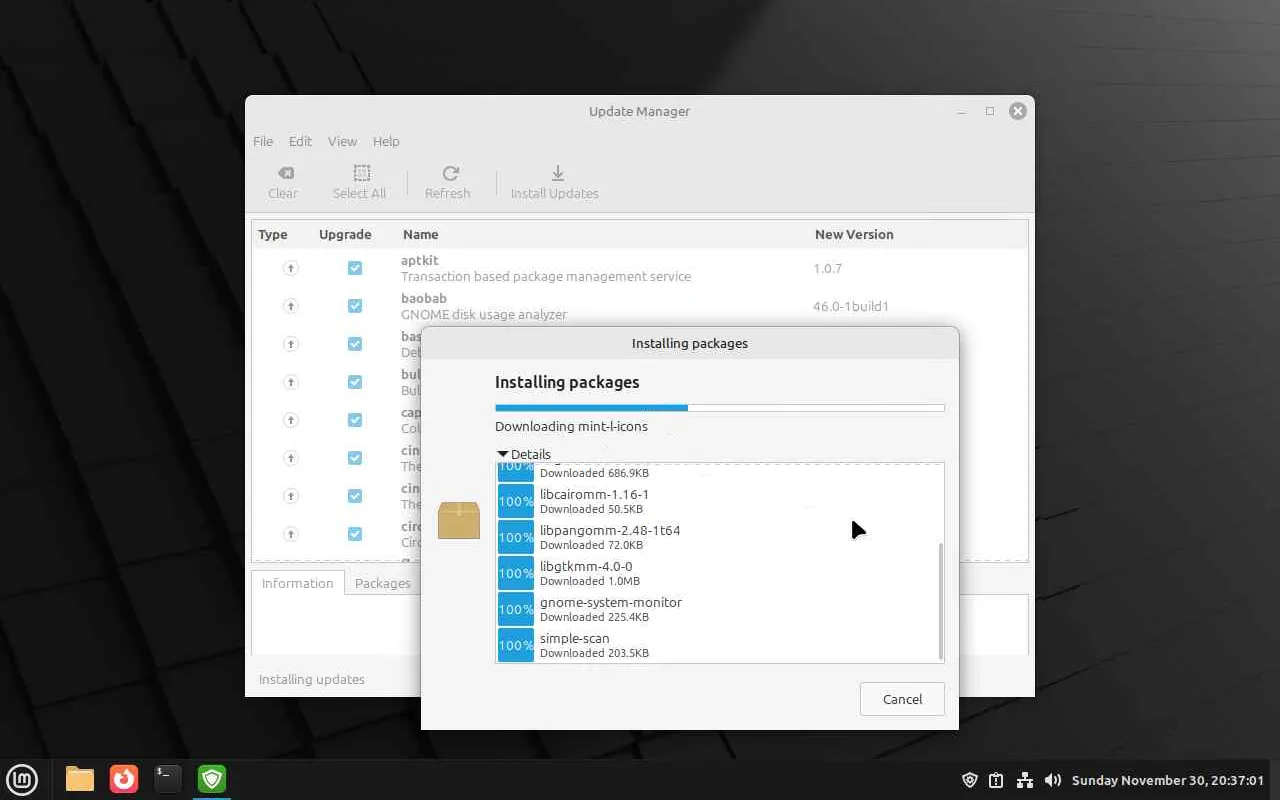Select the simple-scan download row
The image size is (1280, 800).
coord(716,645)
